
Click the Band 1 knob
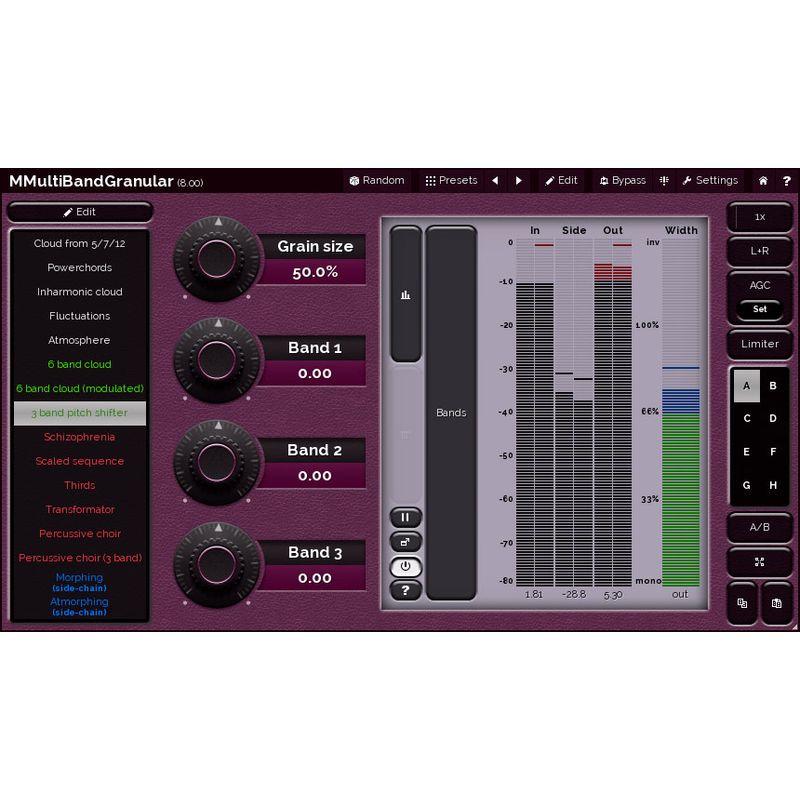(217, 360)
